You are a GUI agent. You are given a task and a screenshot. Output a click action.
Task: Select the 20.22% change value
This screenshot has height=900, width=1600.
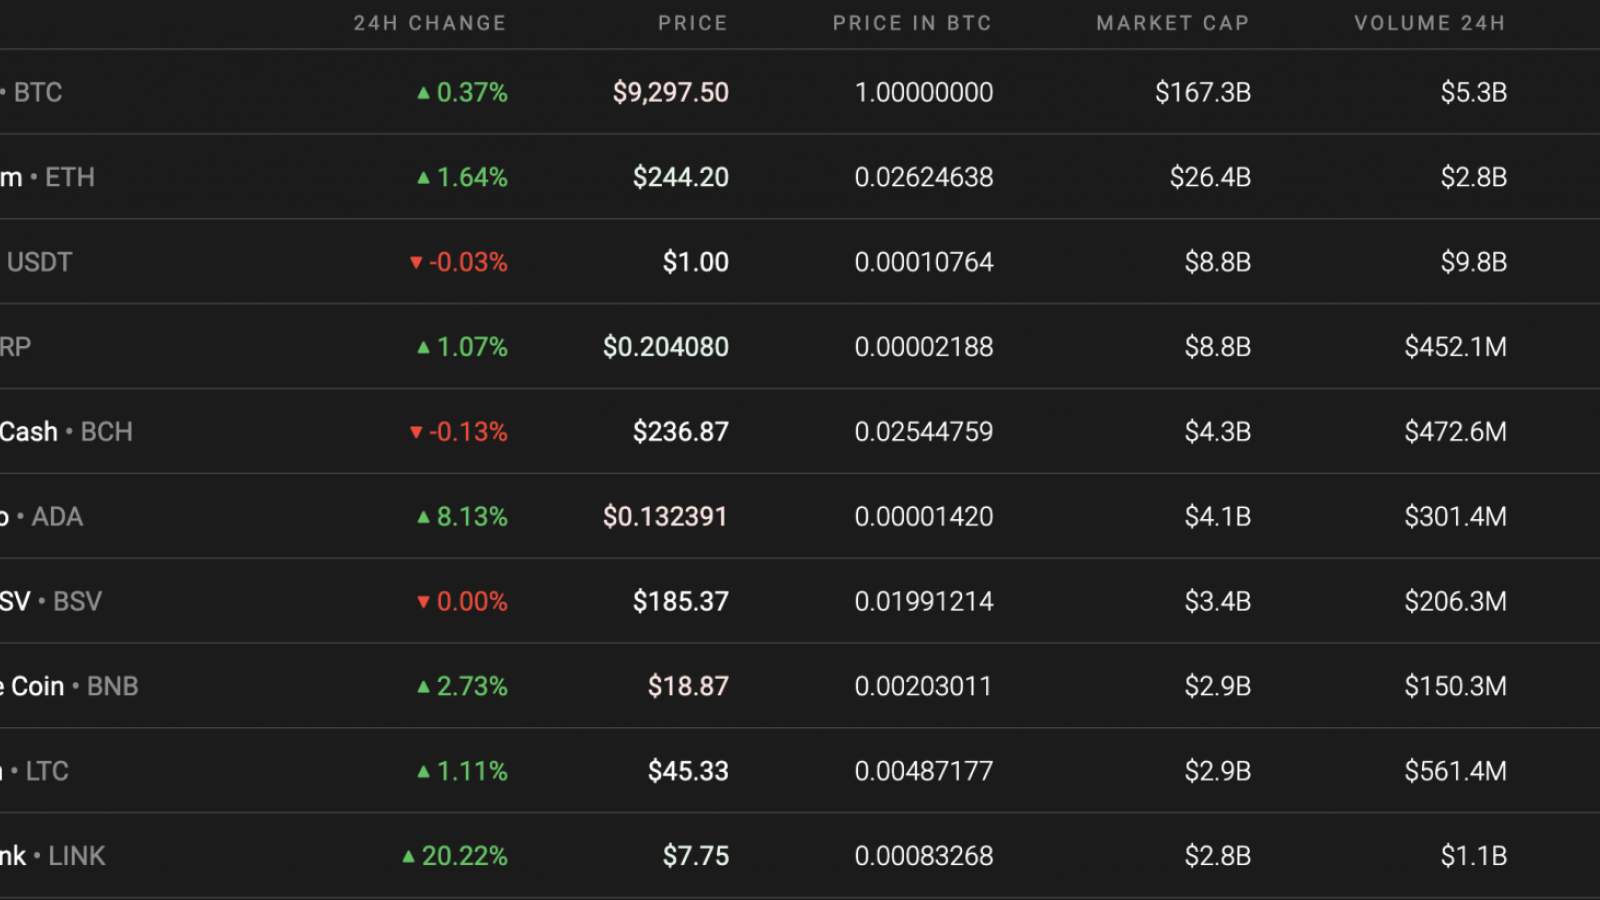coord(465,857)
